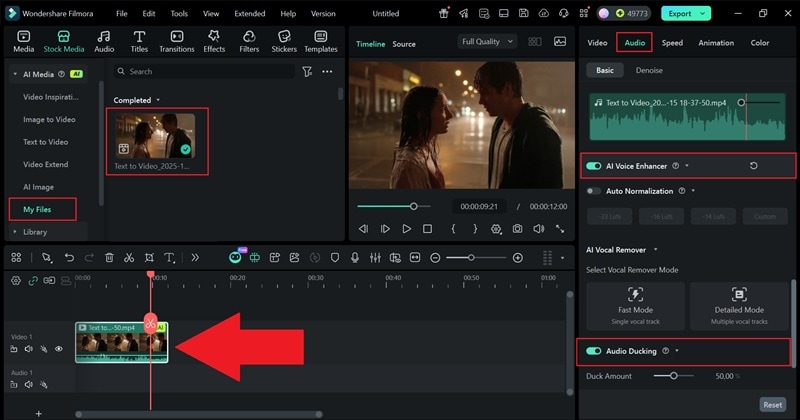The image size is (800, 420).
Task: Expand the Library tree section
Action: click(15, 232)
